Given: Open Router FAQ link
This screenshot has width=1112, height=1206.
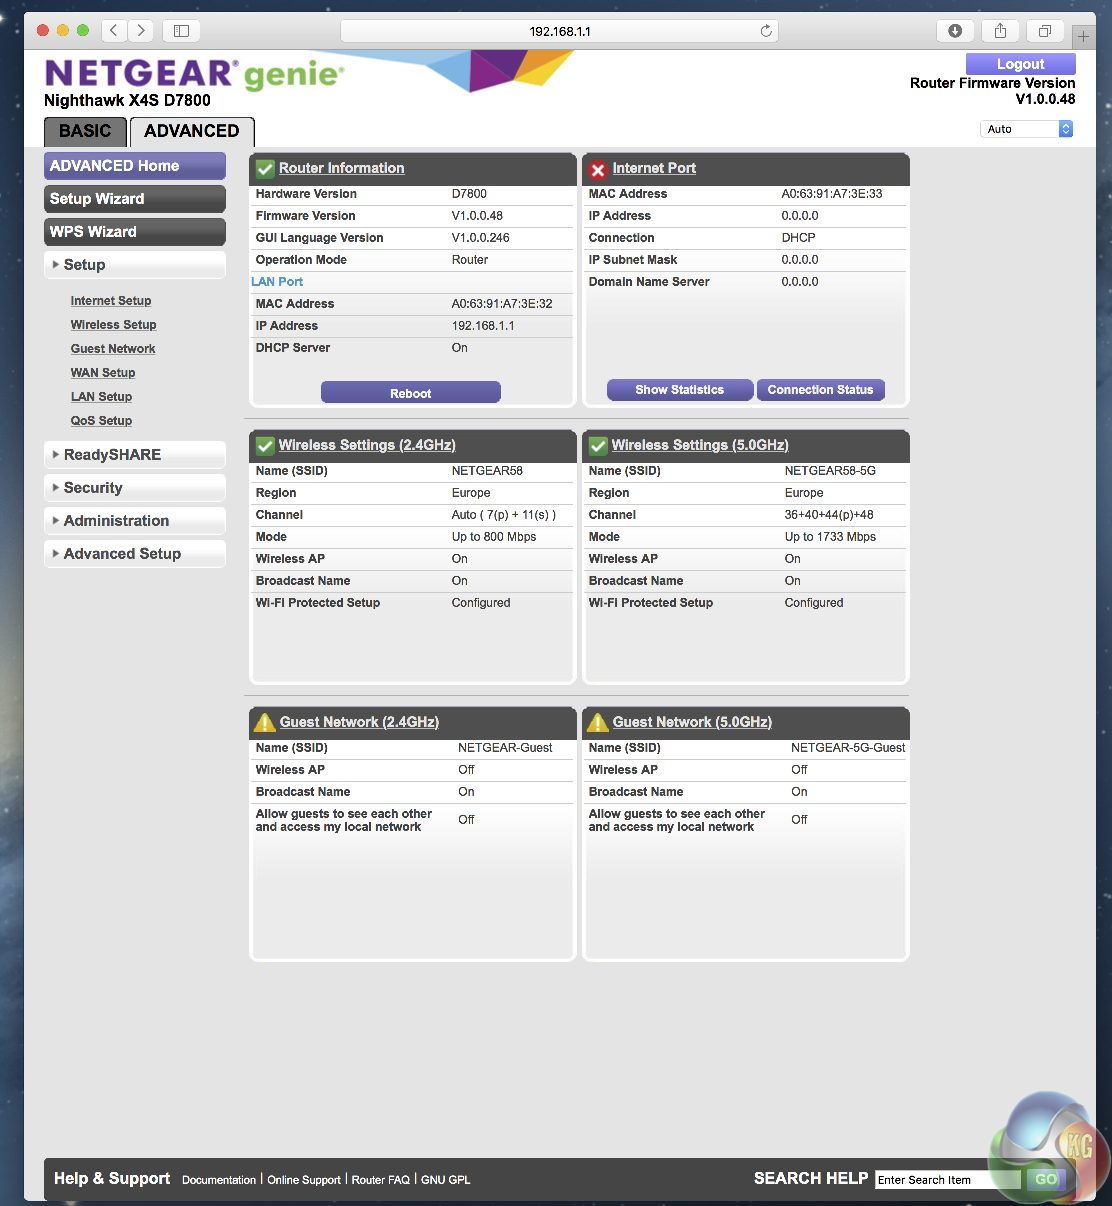Looking at the screenshot, I should pyautogui.click(x=381, y=1180).
